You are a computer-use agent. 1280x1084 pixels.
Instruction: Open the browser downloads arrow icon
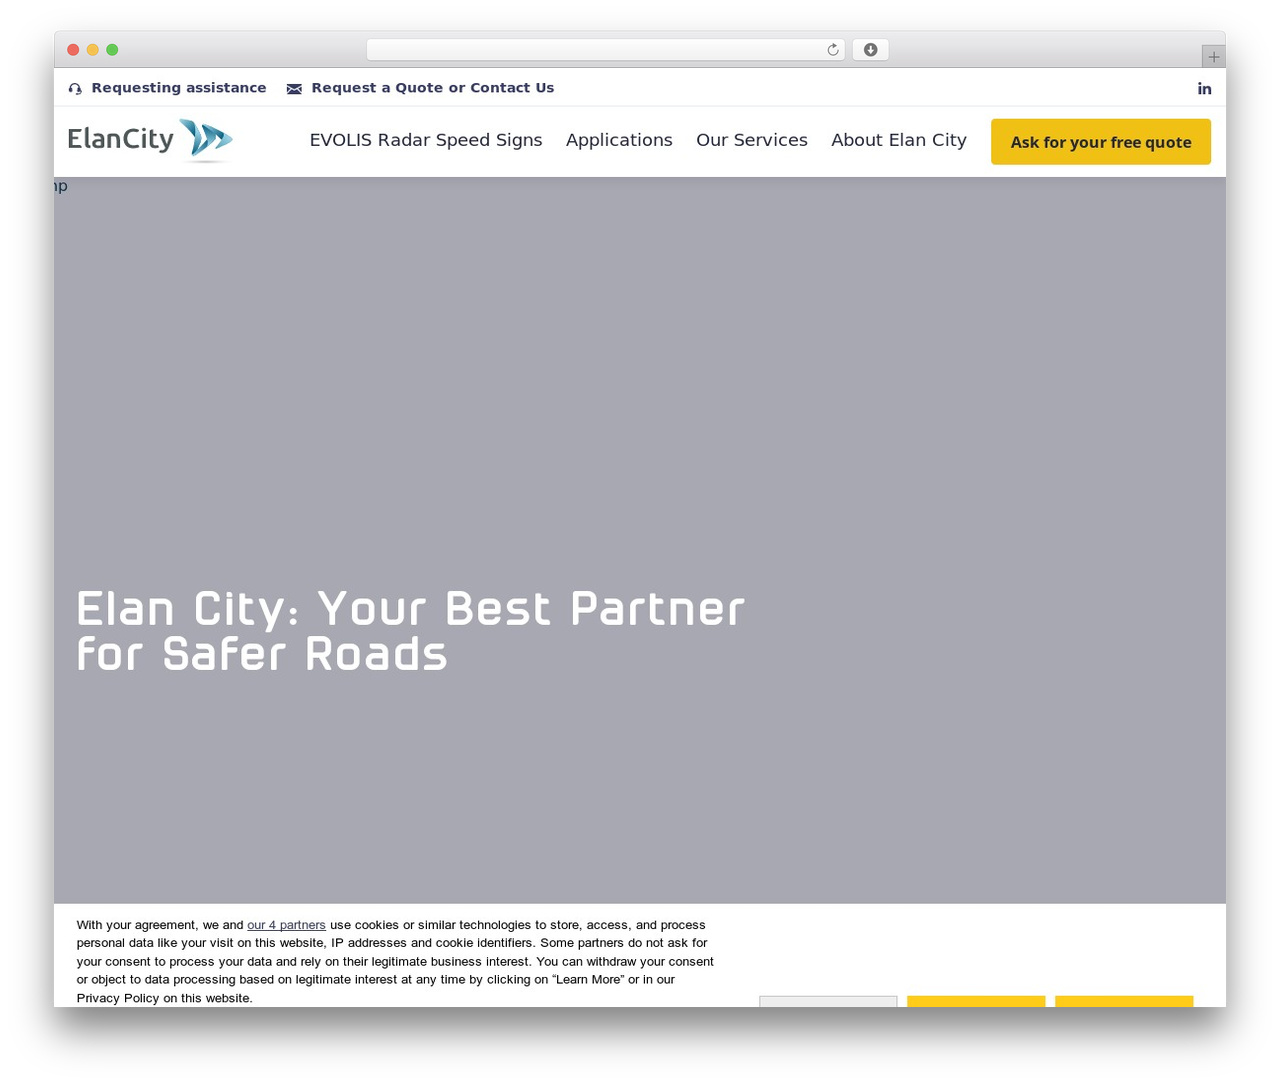pos(871,50)
